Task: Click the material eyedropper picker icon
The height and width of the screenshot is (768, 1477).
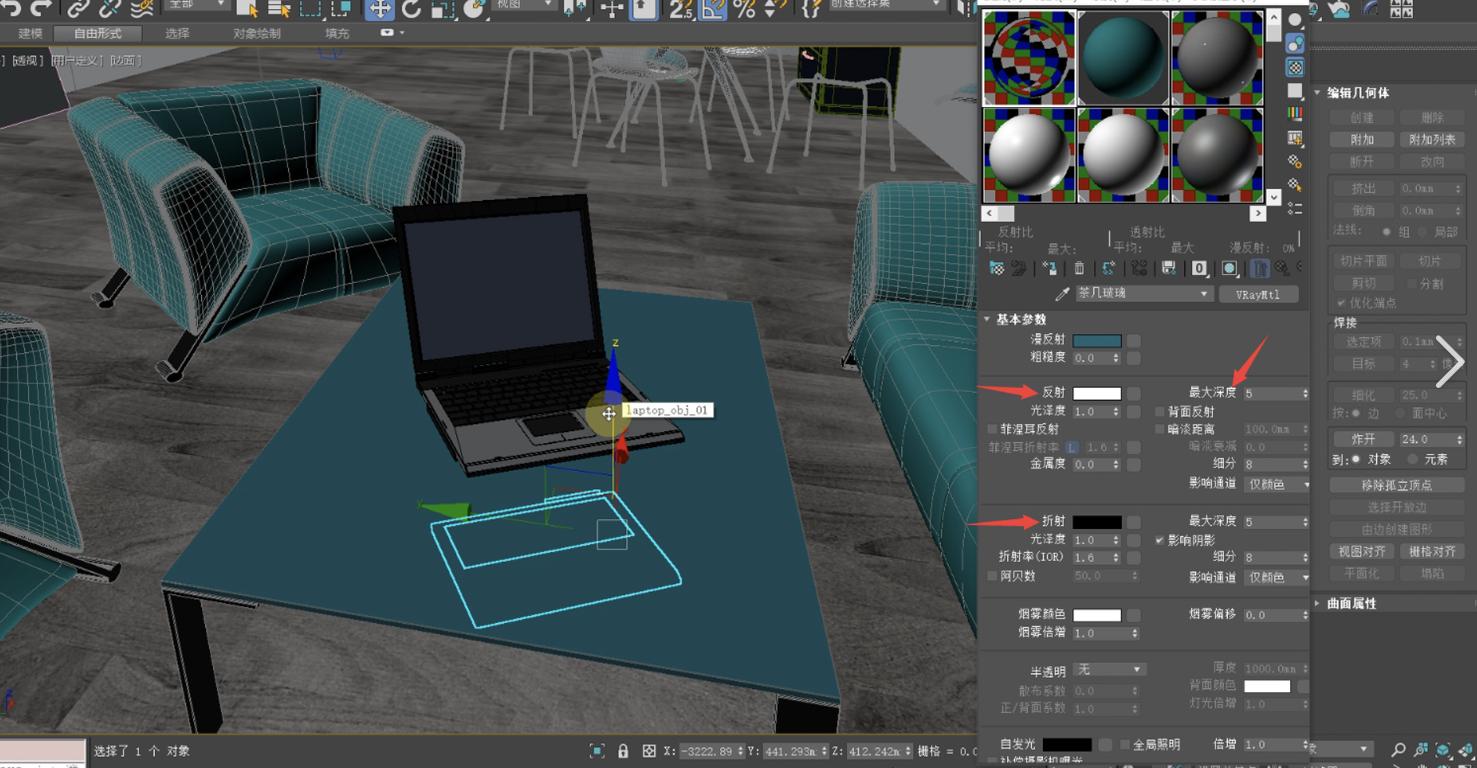Action: click(x=1063, y=294)
